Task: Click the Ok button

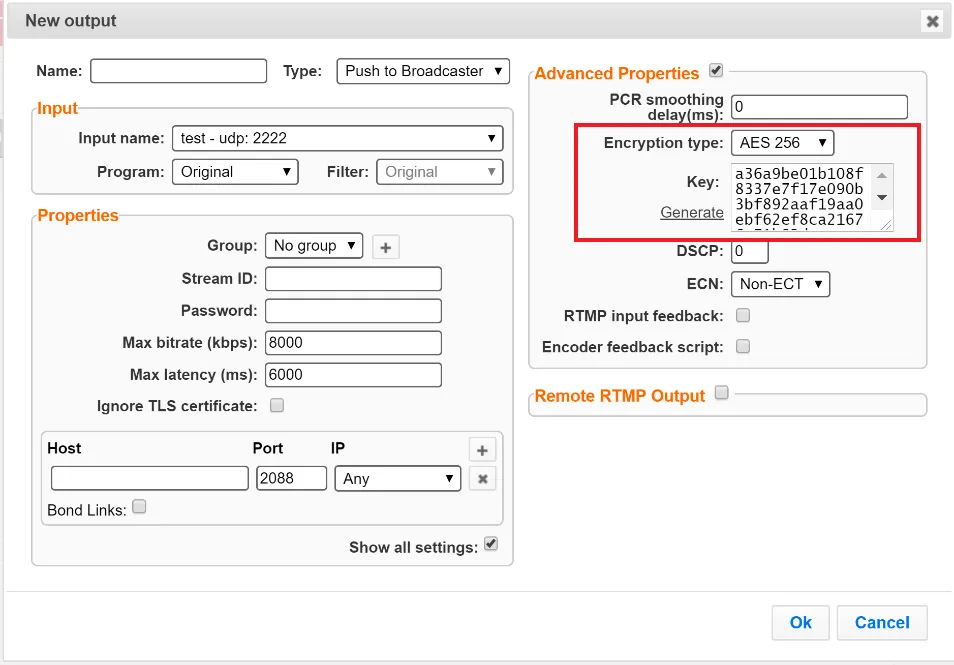Action: point(801,622)
